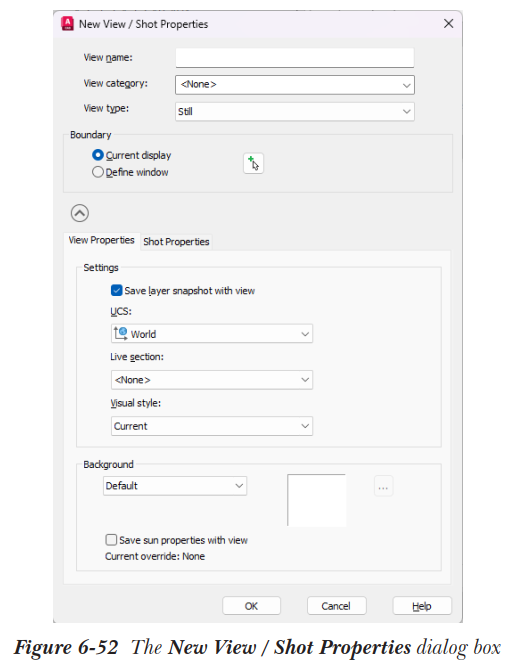The height and width of the screenshot is (668, 505).
Task: Click the 'Current override: None' text
Action: [x=155, y=556]
